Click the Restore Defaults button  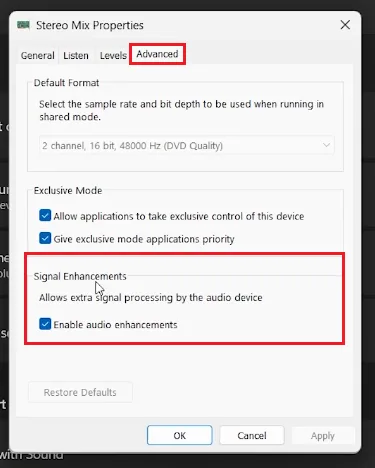click(80, 392)
